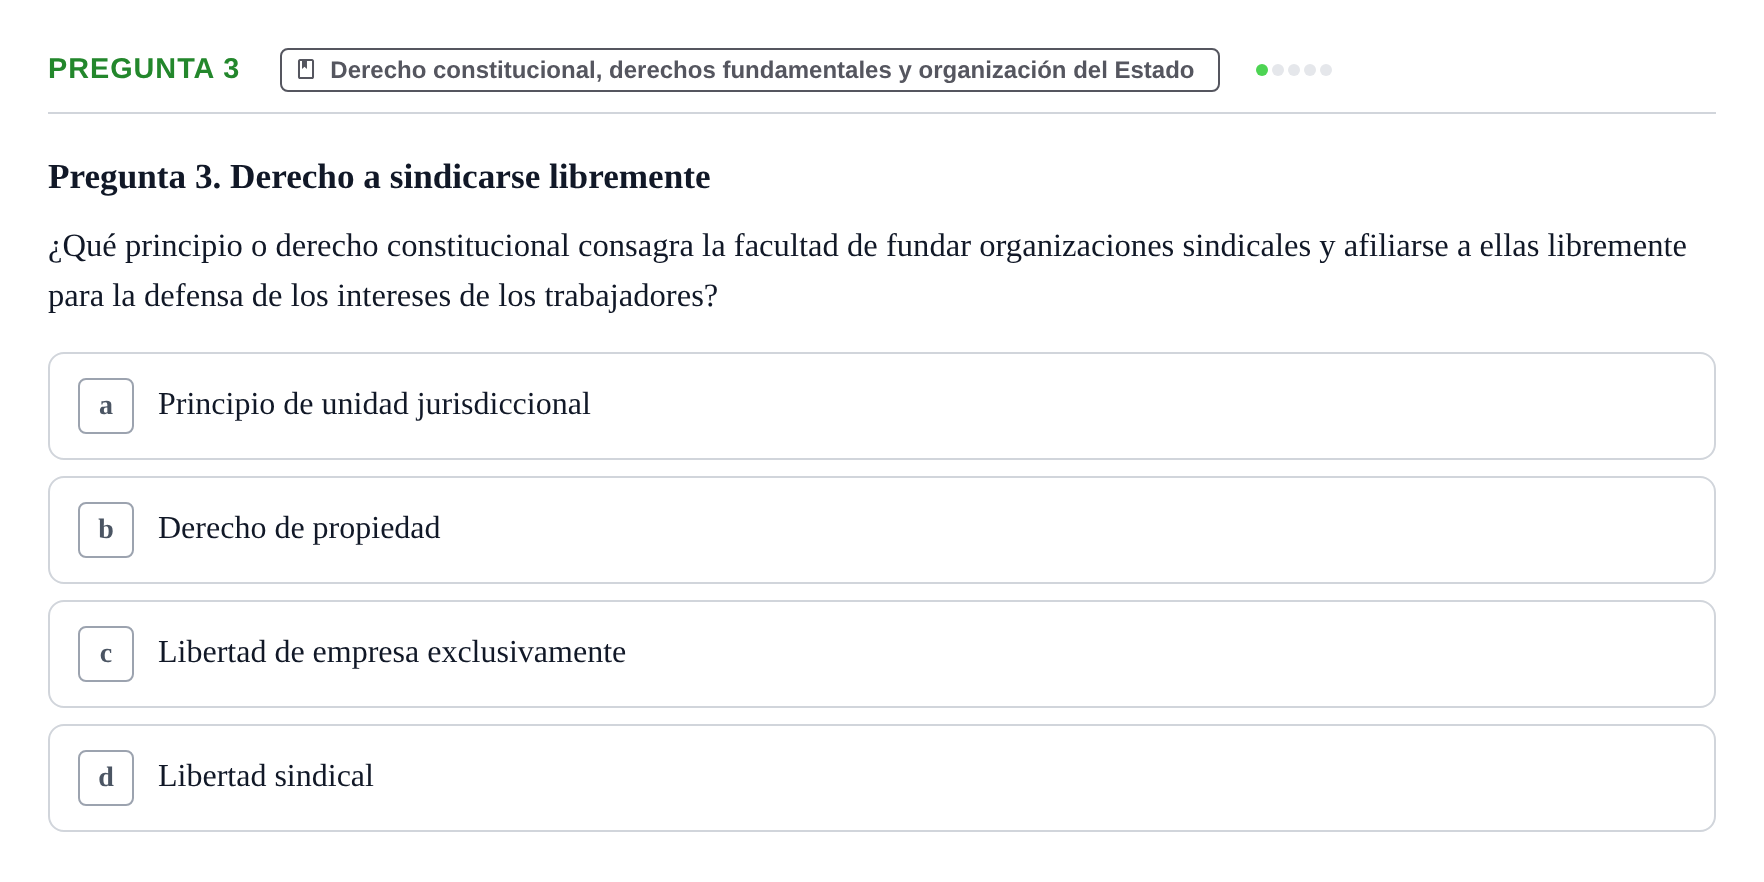Select option d letter box
Viewport: 1764px width, 882px height.
[106, 778]
